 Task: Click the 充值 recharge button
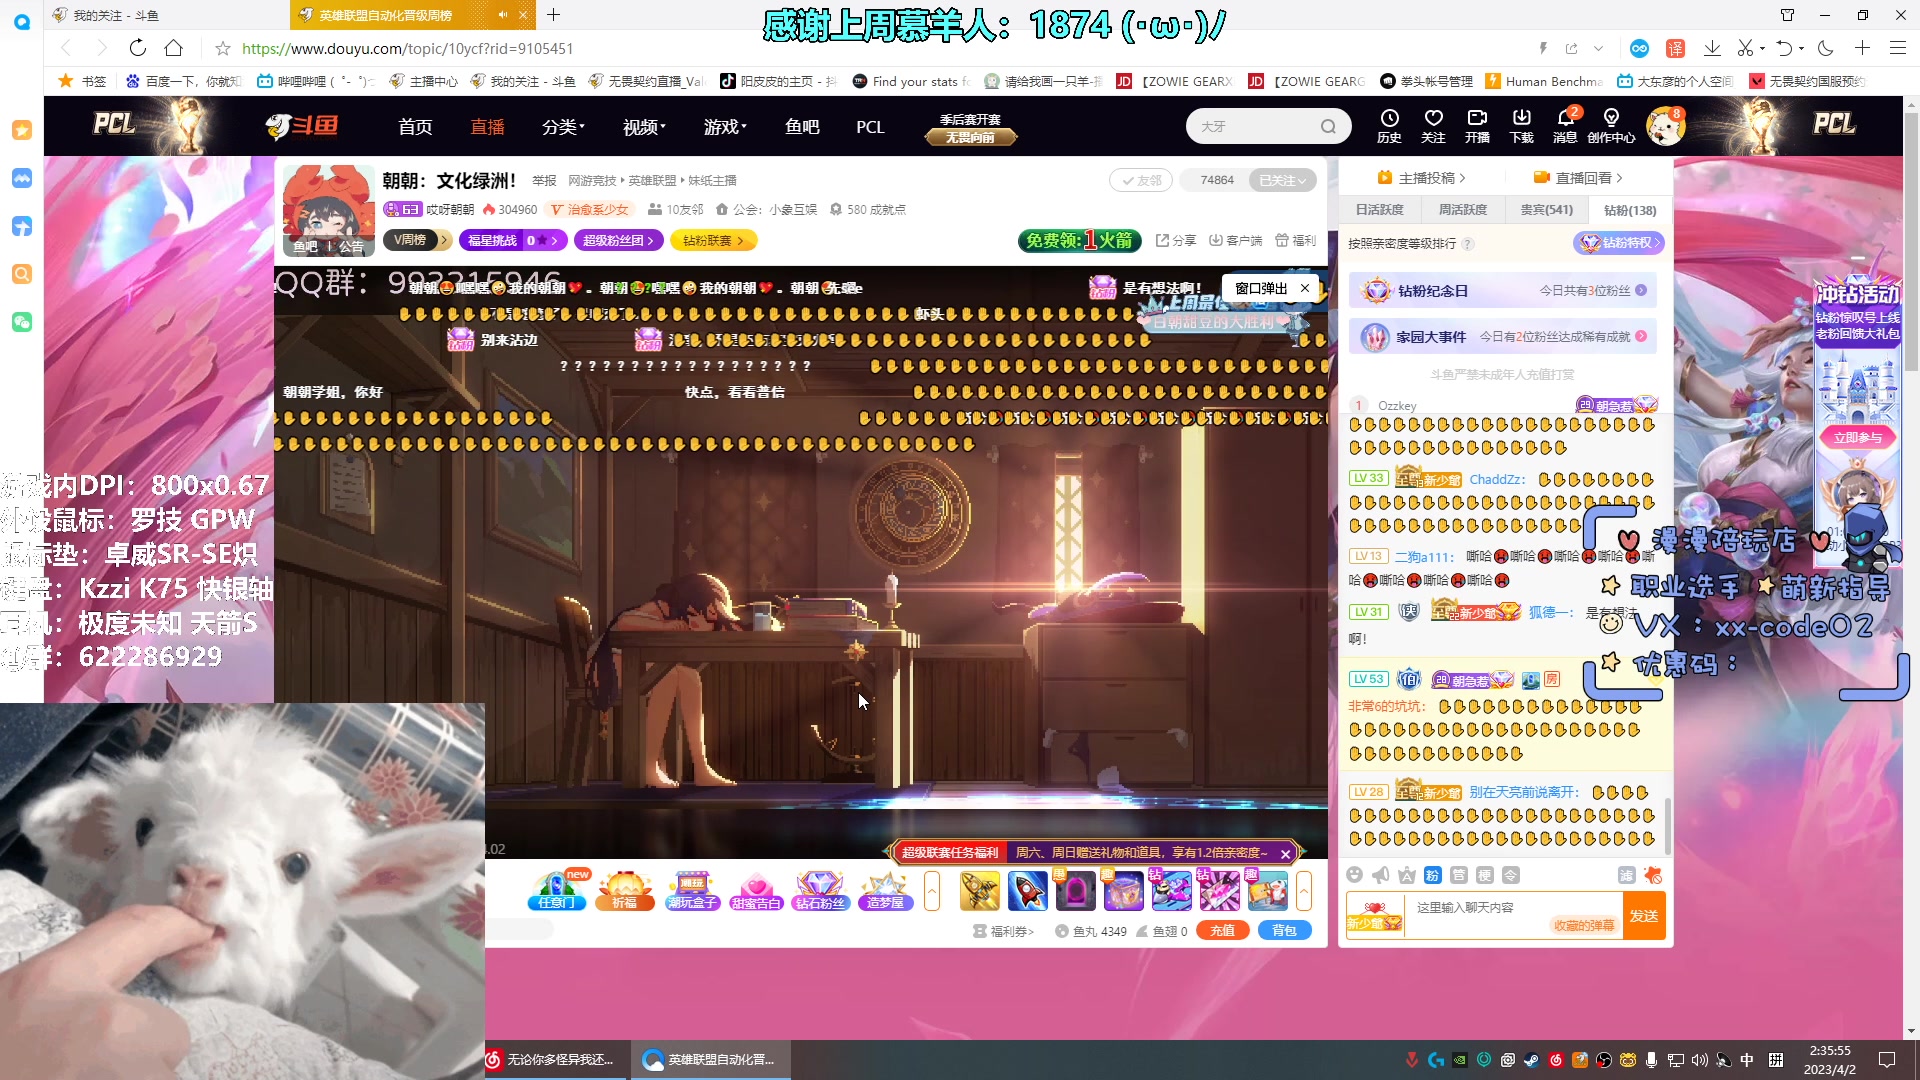click(1222, 931)
